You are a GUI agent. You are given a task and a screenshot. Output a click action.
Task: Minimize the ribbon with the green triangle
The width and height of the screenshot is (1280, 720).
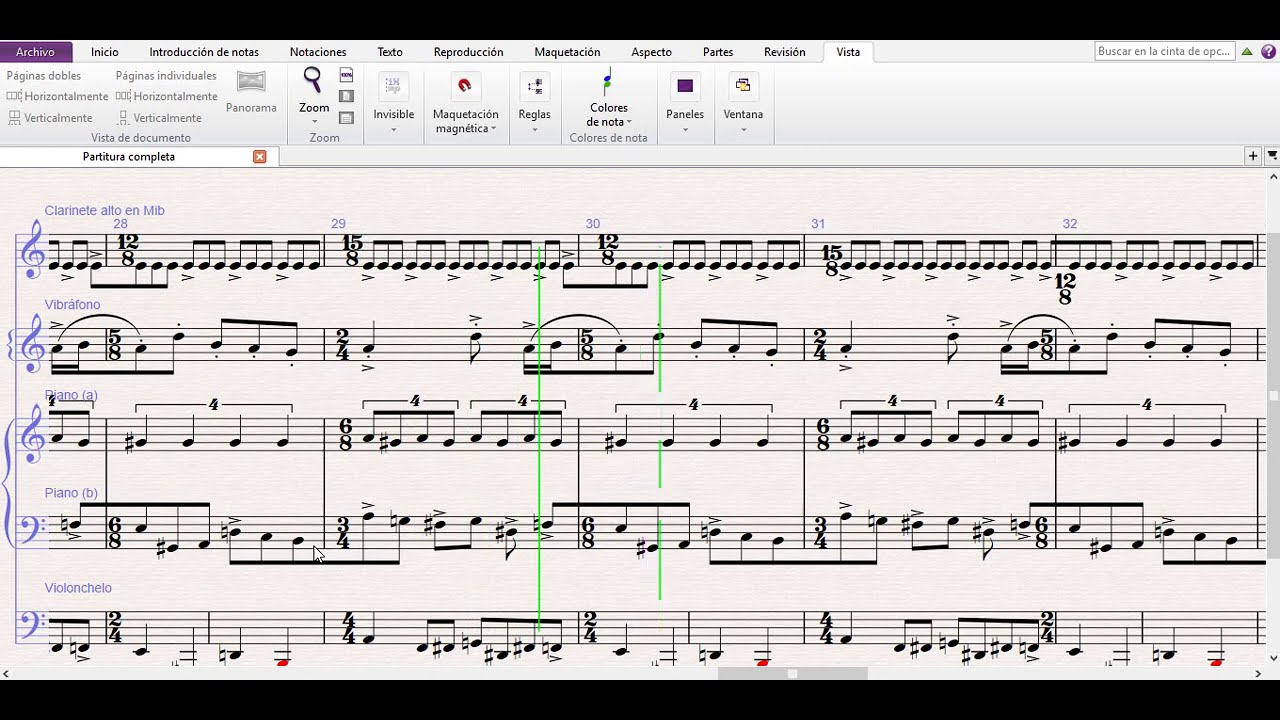[1247, 51]
